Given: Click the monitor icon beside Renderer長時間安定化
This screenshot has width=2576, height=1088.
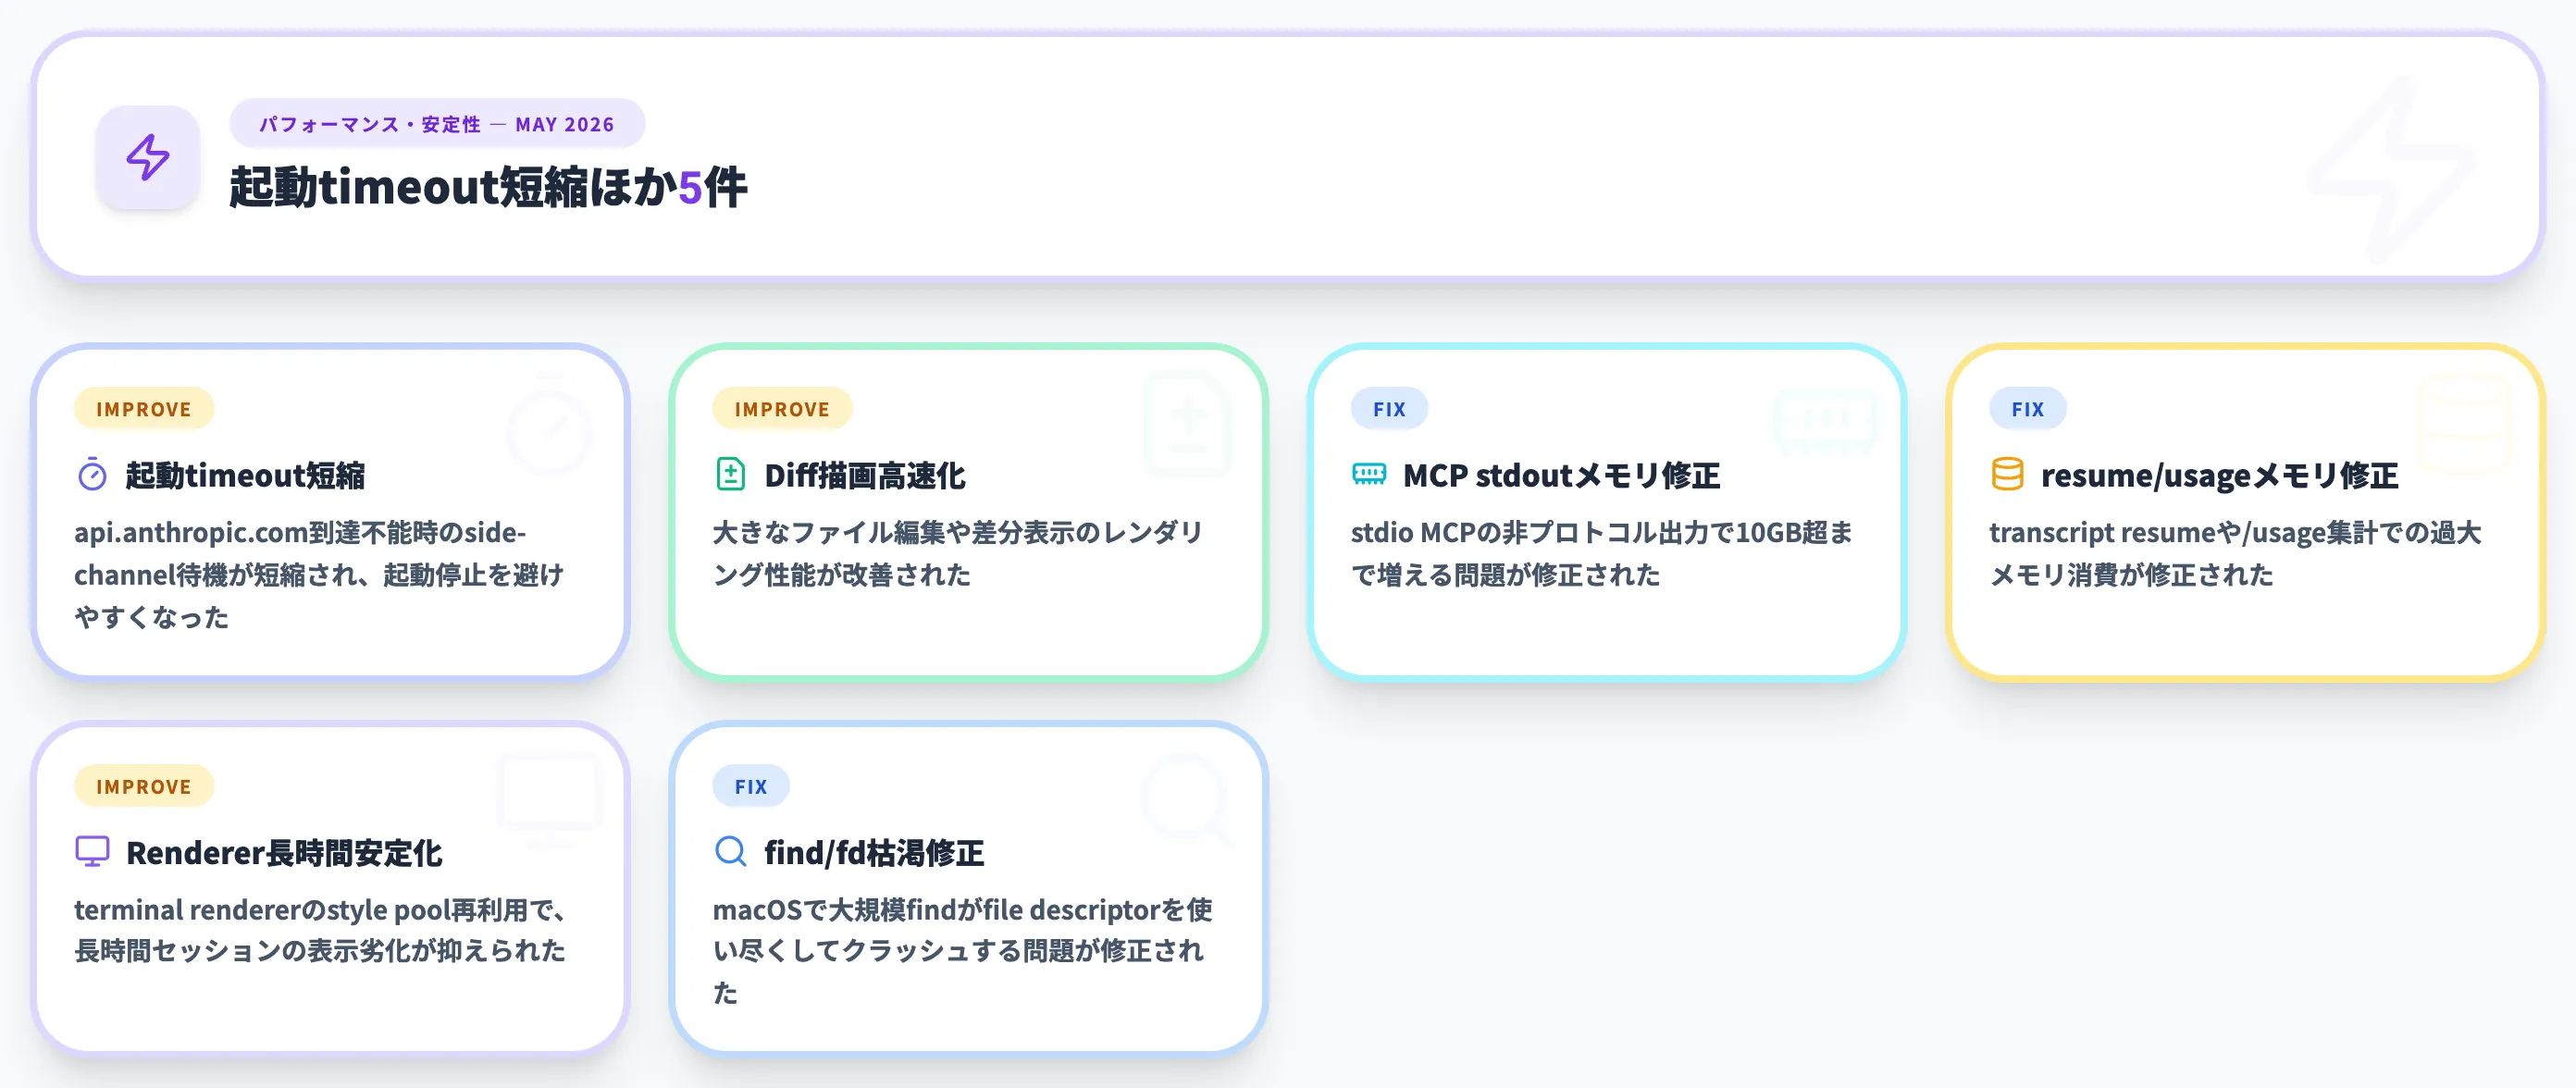Looking at the screenshot, I should (x=92, y=852).
